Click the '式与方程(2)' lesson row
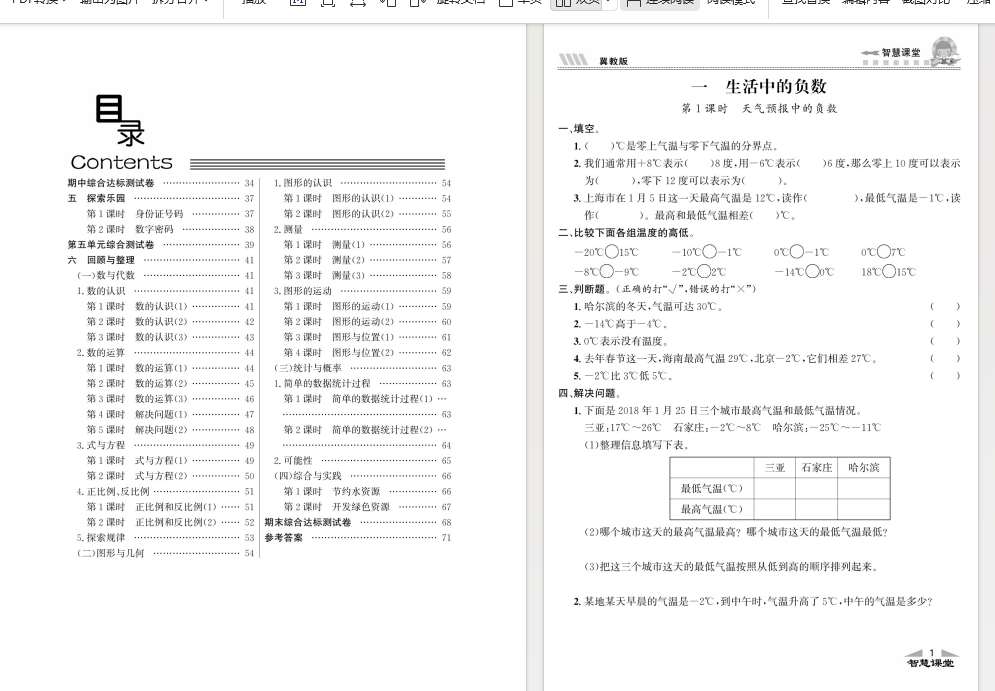Screen dimensions: 995x691 point(170,476)
